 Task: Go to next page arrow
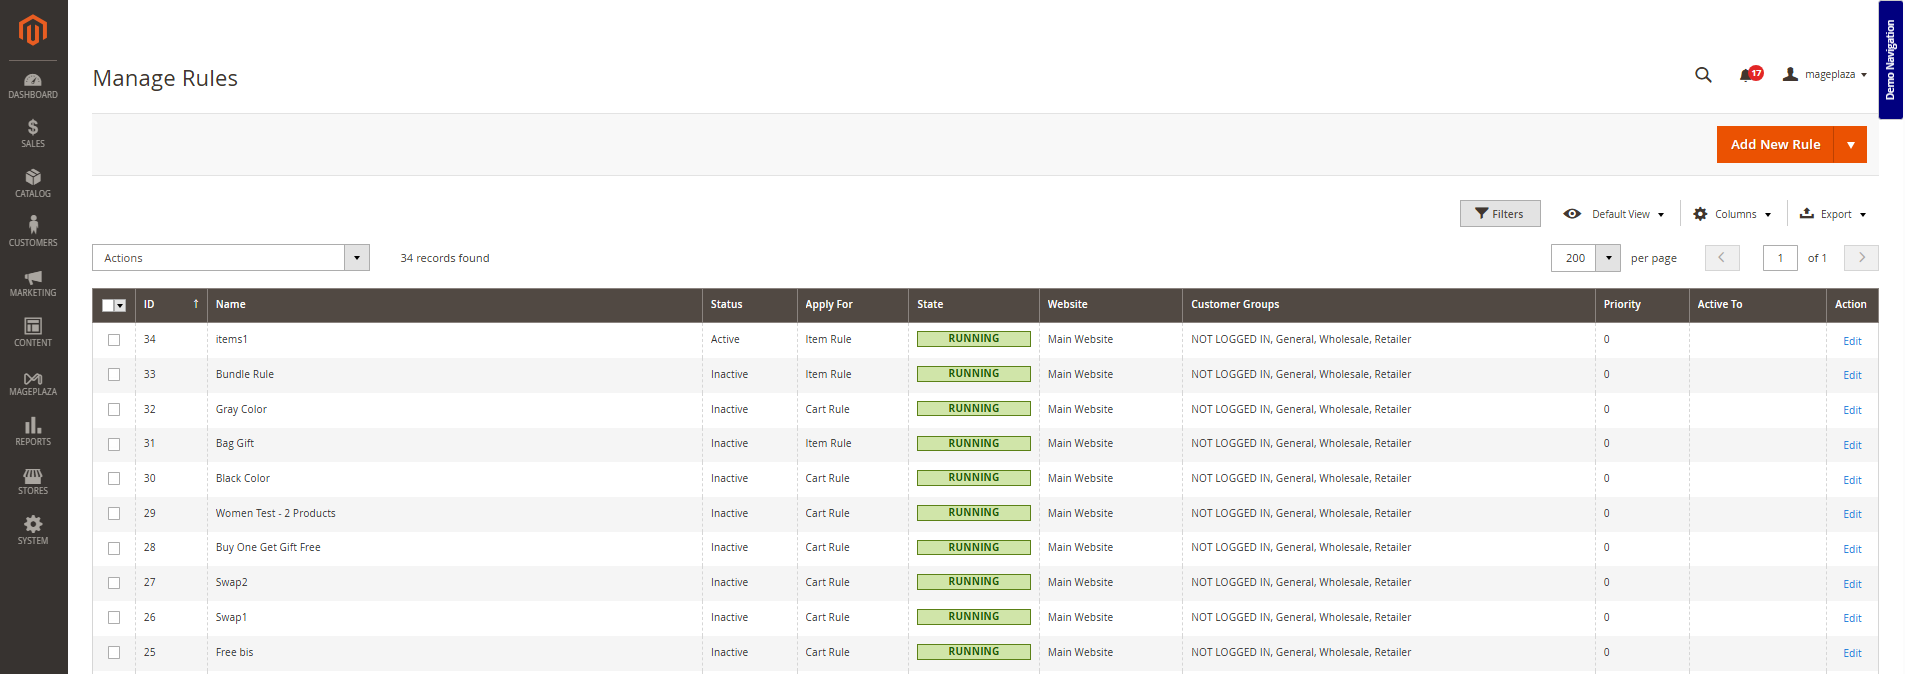[1861, 258]
